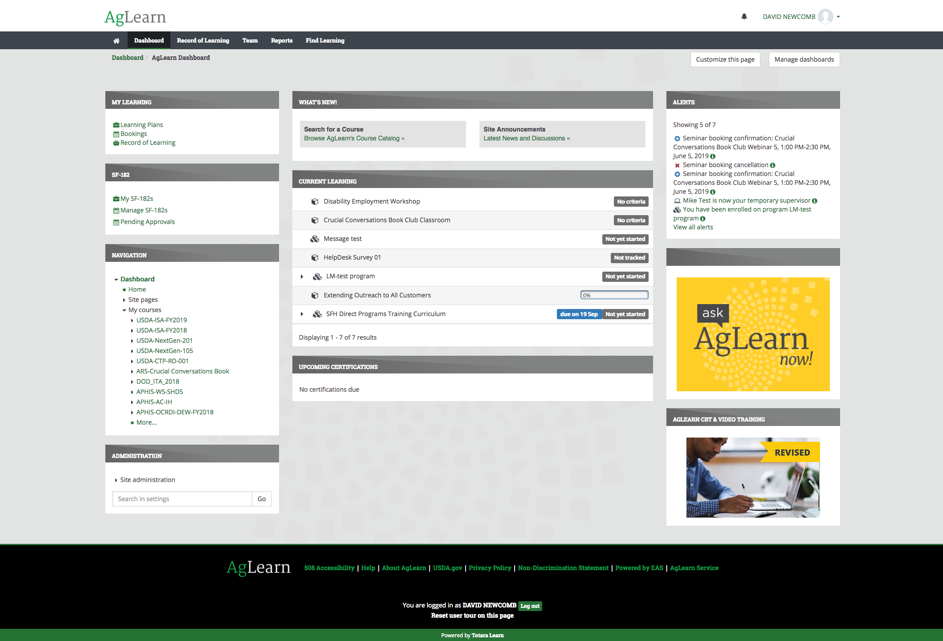Click the home icon in navbar
This screenshot has height=641, width=943.
[116, 41]
